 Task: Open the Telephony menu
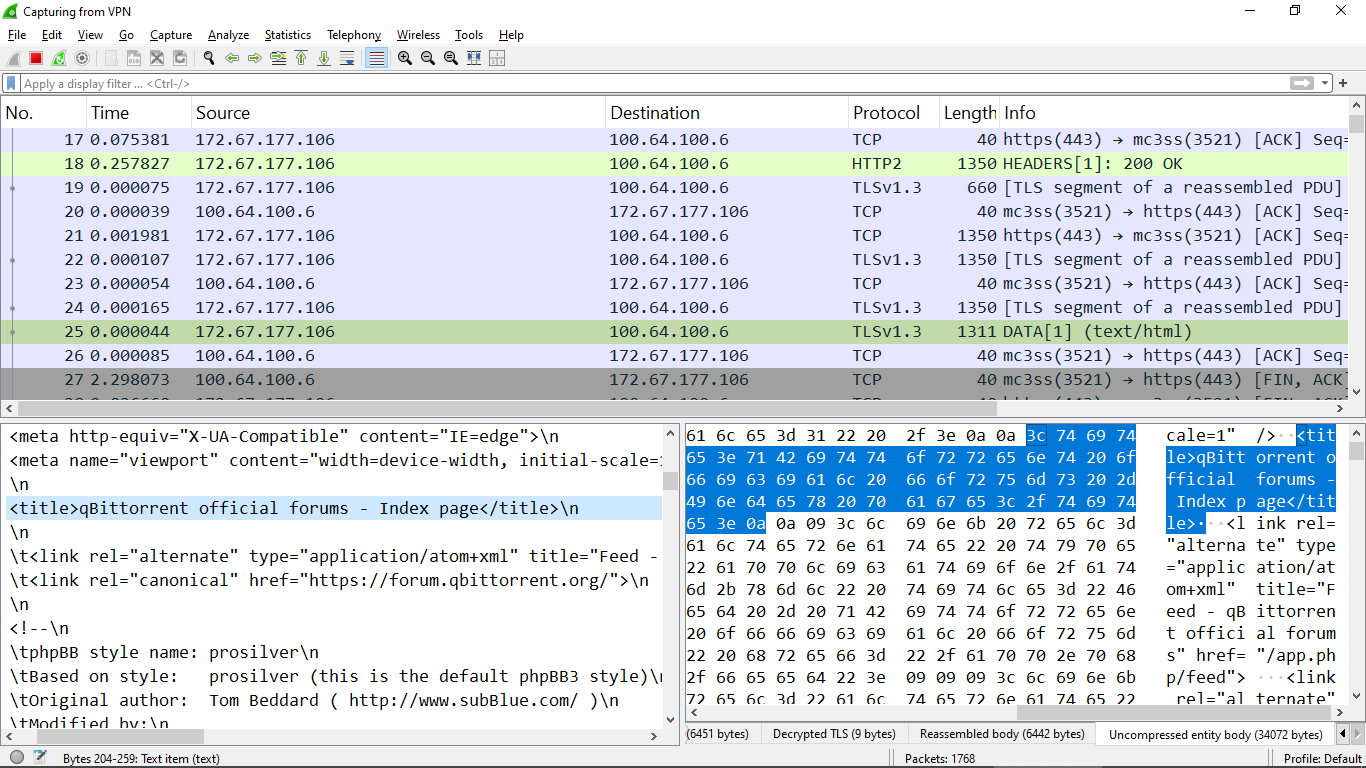pos(354,35)
